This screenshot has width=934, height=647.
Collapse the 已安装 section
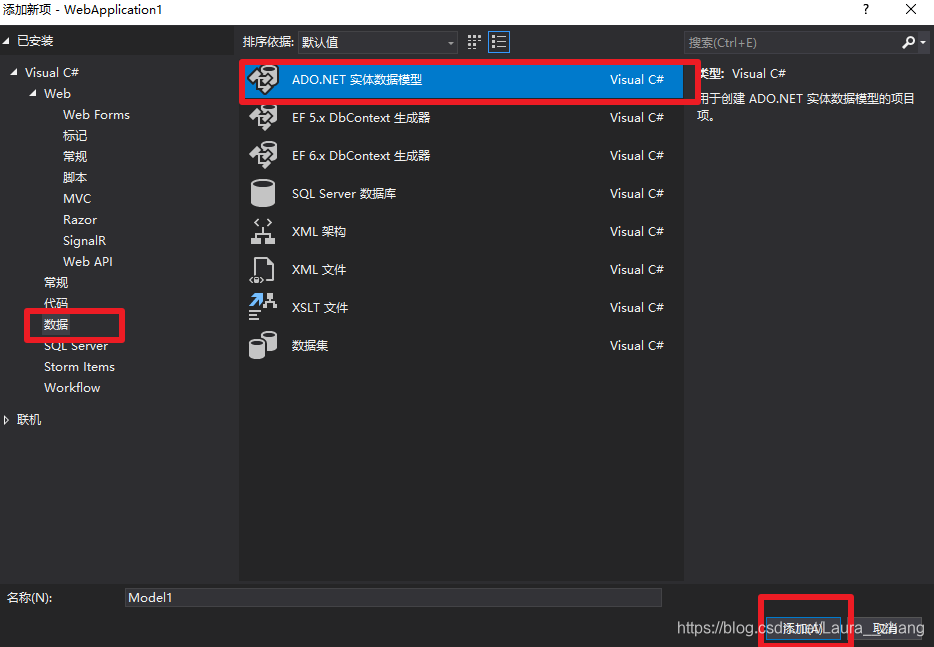click(x=6, y=41)
